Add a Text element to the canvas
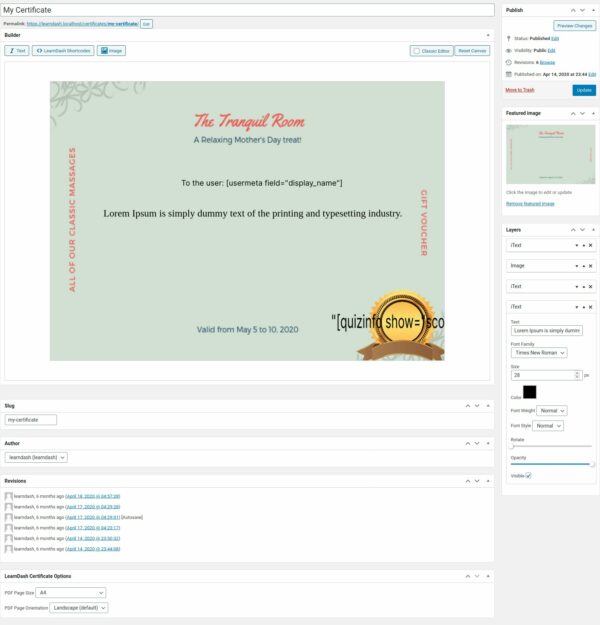Screen dimensions: 600x625 coord(18,50)
